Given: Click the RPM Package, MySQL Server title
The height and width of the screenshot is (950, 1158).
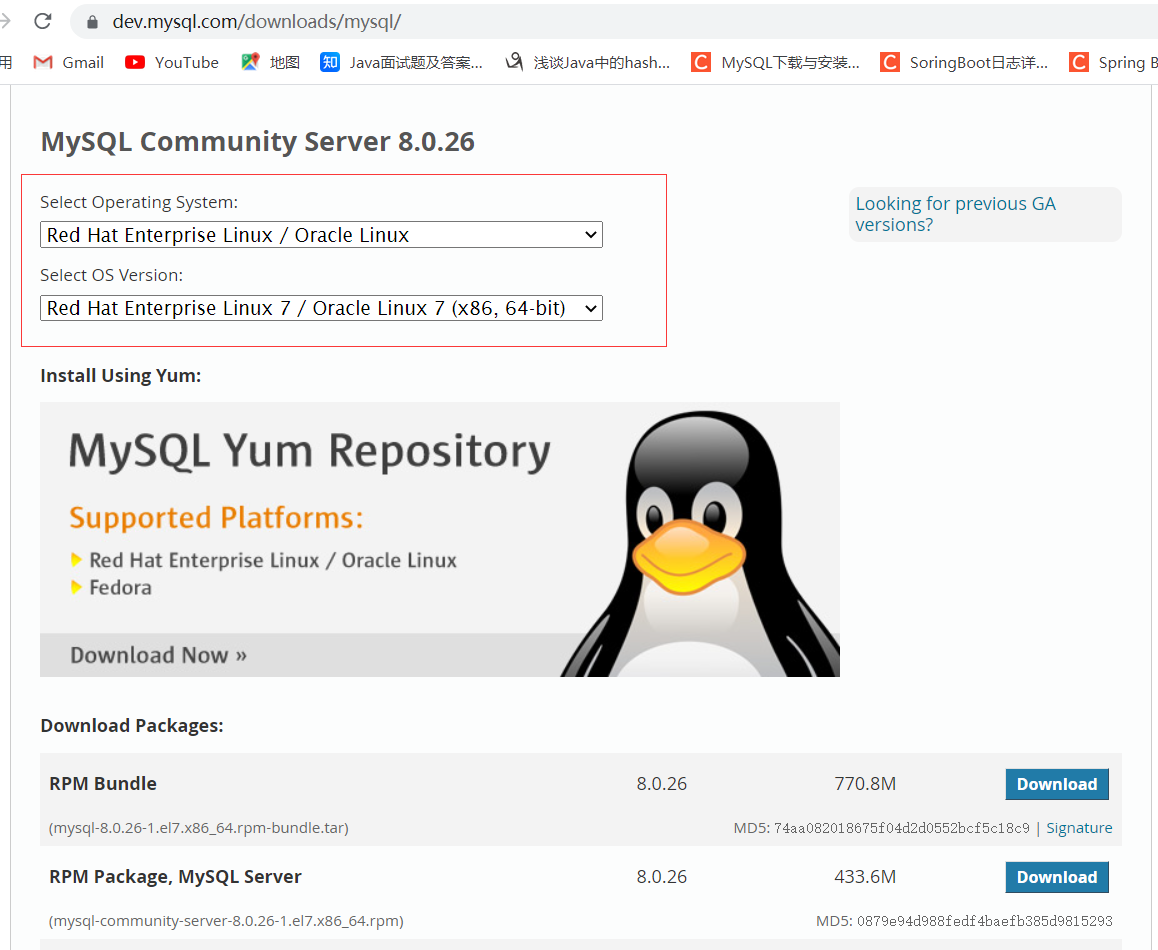Looking at the screenshot, I should tap(175, 877).
